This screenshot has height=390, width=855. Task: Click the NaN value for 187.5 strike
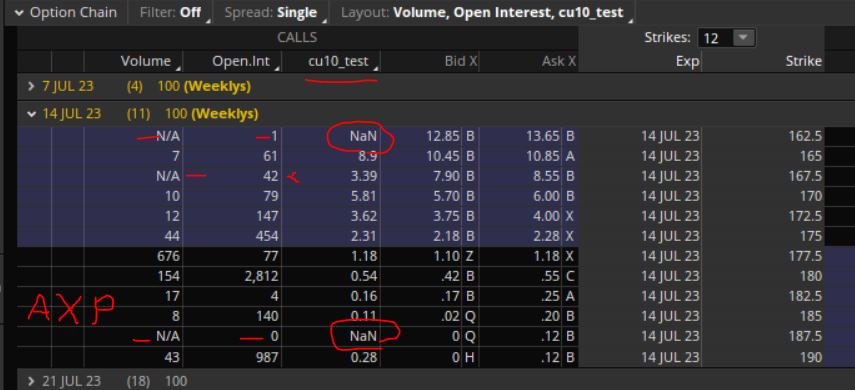(363, 337)
